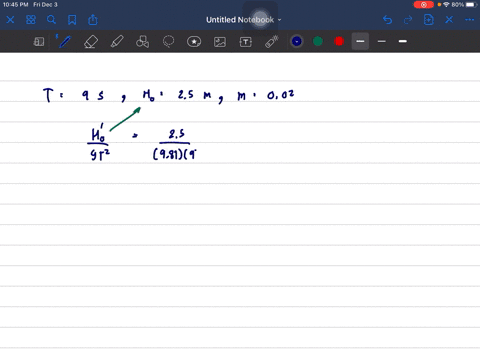Screen dimensions: 480x360
Task: Open the search tool
Action: (x=51, y=20)
